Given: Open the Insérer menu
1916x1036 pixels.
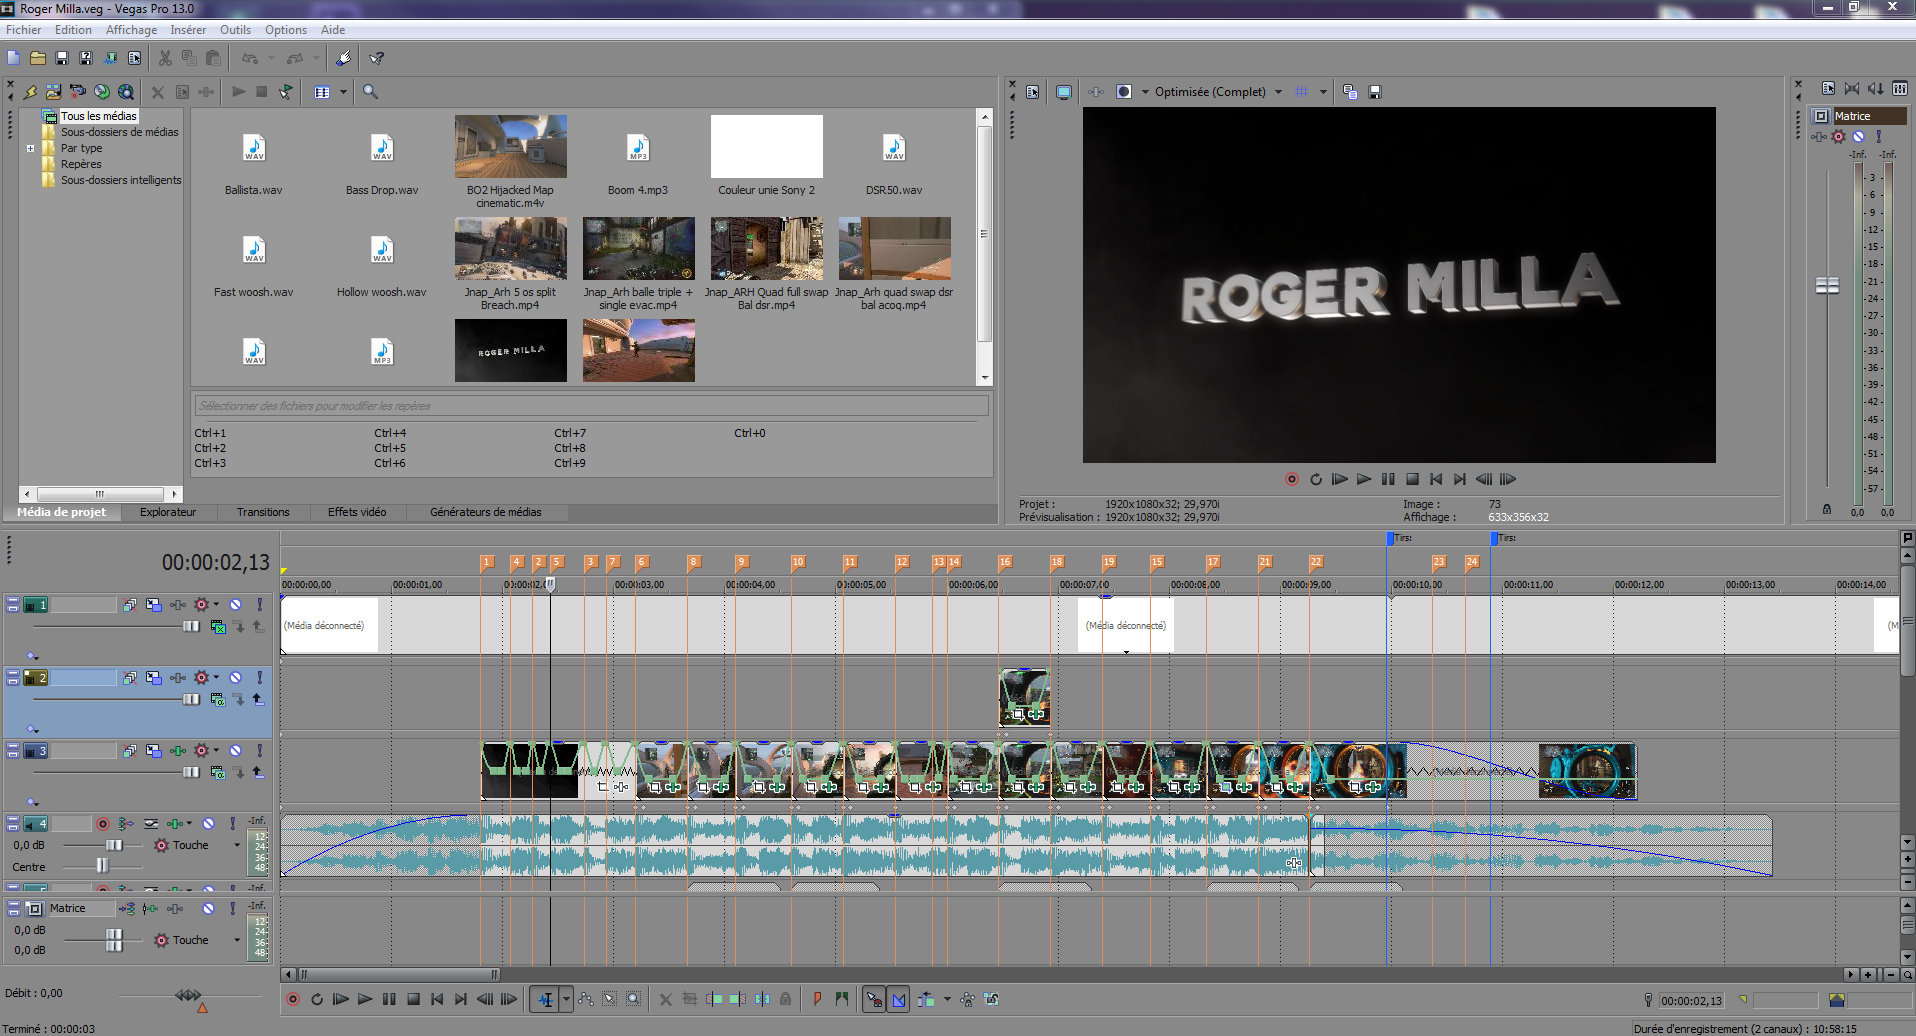Looking at the screenshot, I should pyautogui.click(x=188, y=30).
